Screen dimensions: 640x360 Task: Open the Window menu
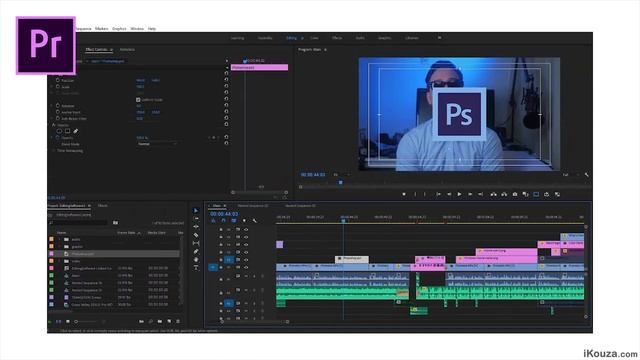click(x=137, y=29)
